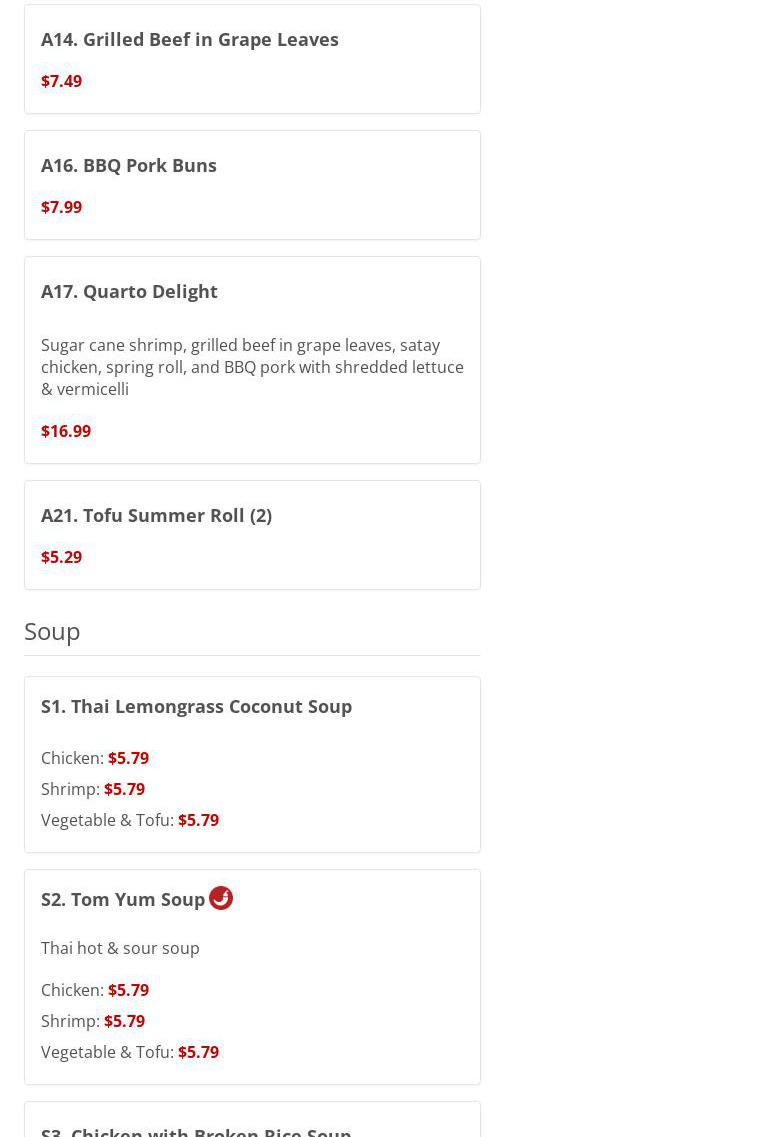770x1137 pixels.
Task: Open S1. Thai Lemongrass Coconut Soup
Action: coord(196,706)
